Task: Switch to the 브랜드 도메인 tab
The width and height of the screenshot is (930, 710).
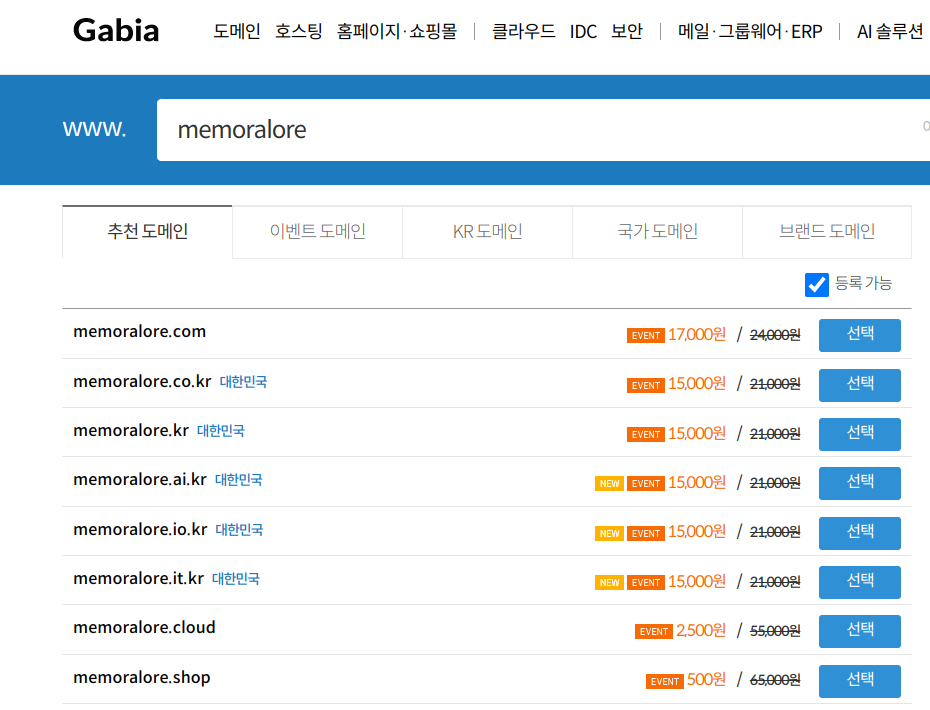Action: pyautogui.click(x=827, y=232)
